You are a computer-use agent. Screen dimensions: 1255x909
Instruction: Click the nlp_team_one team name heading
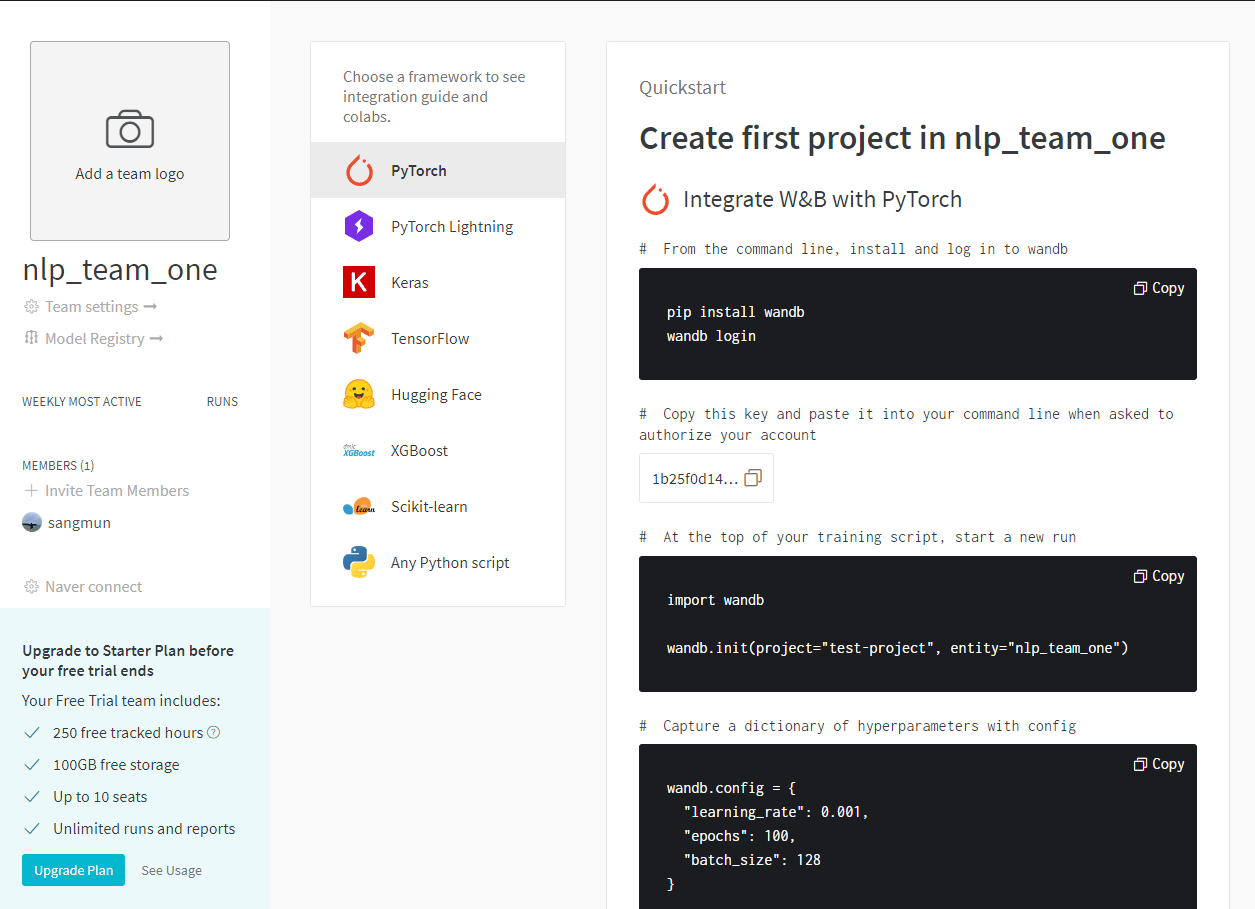pos(120,270)
